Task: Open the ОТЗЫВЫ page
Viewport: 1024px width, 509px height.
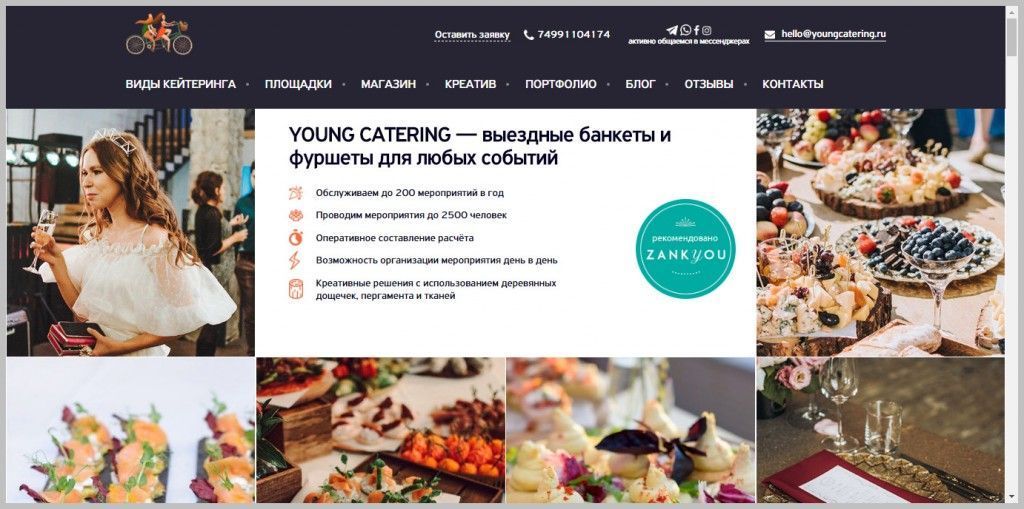Action: pos(709,84)
